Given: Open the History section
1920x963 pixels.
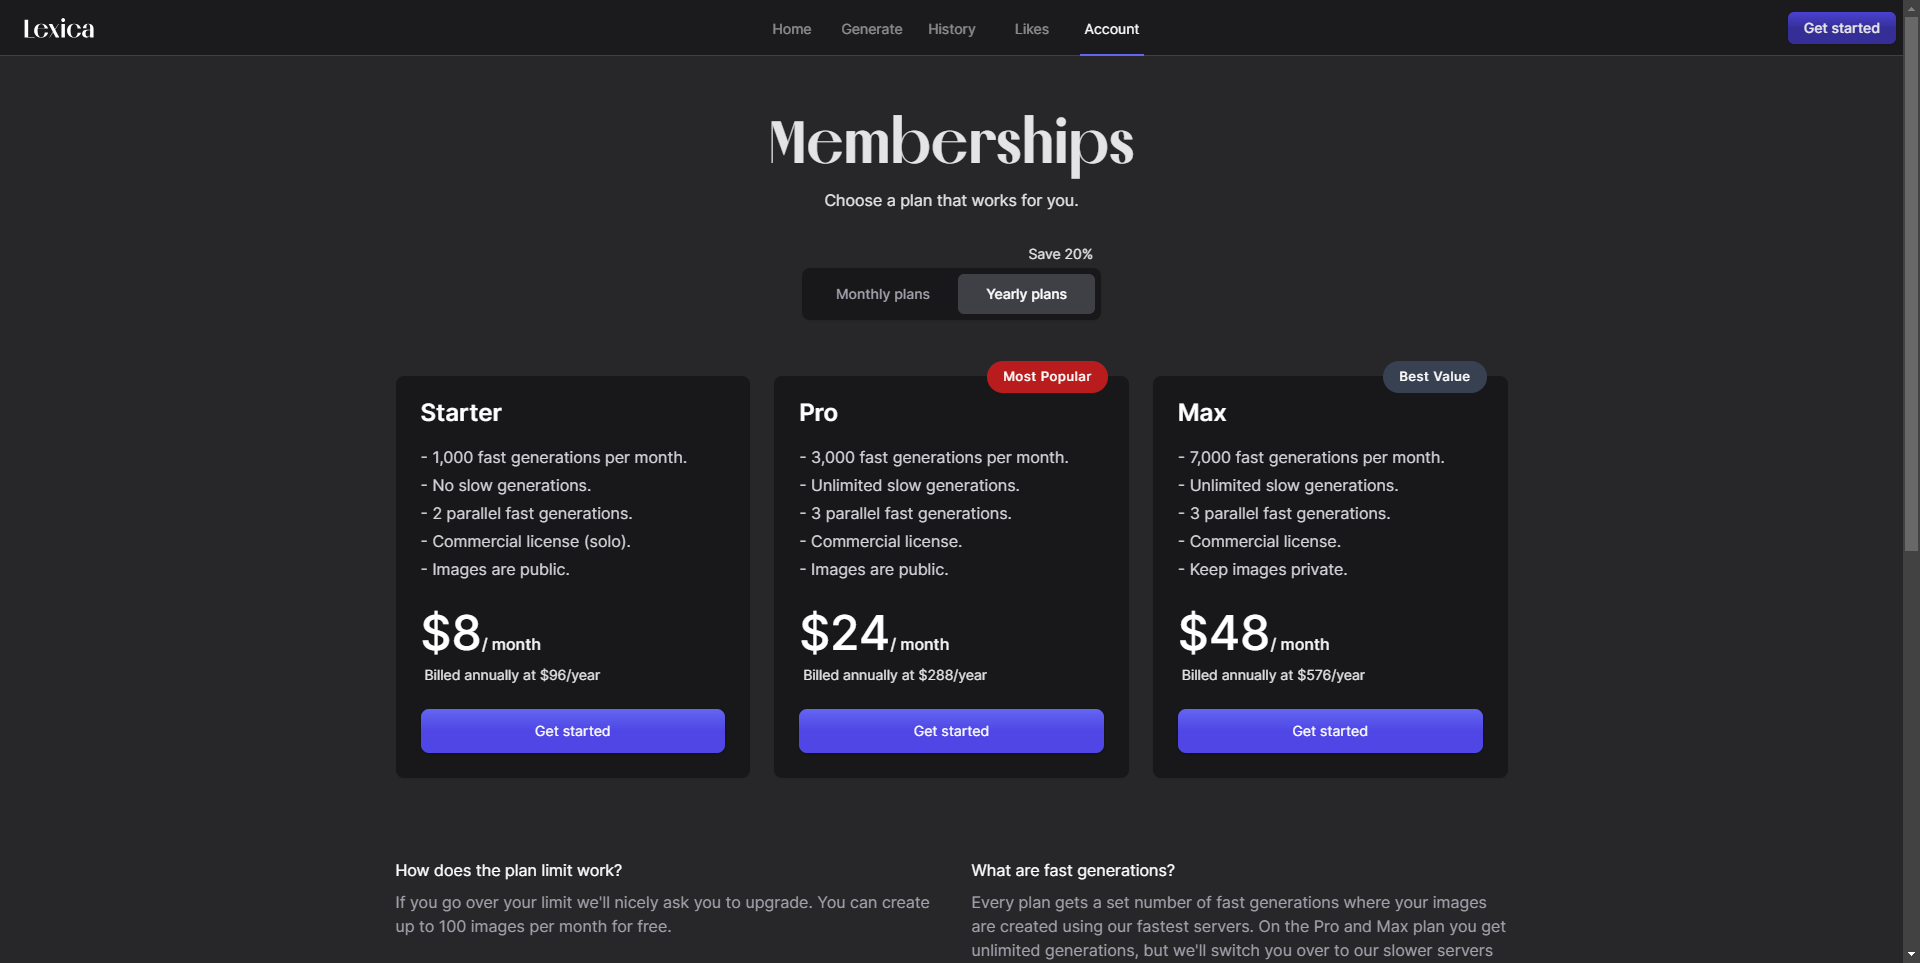Looking at the screenshot, I should click(x=952, y=29).
